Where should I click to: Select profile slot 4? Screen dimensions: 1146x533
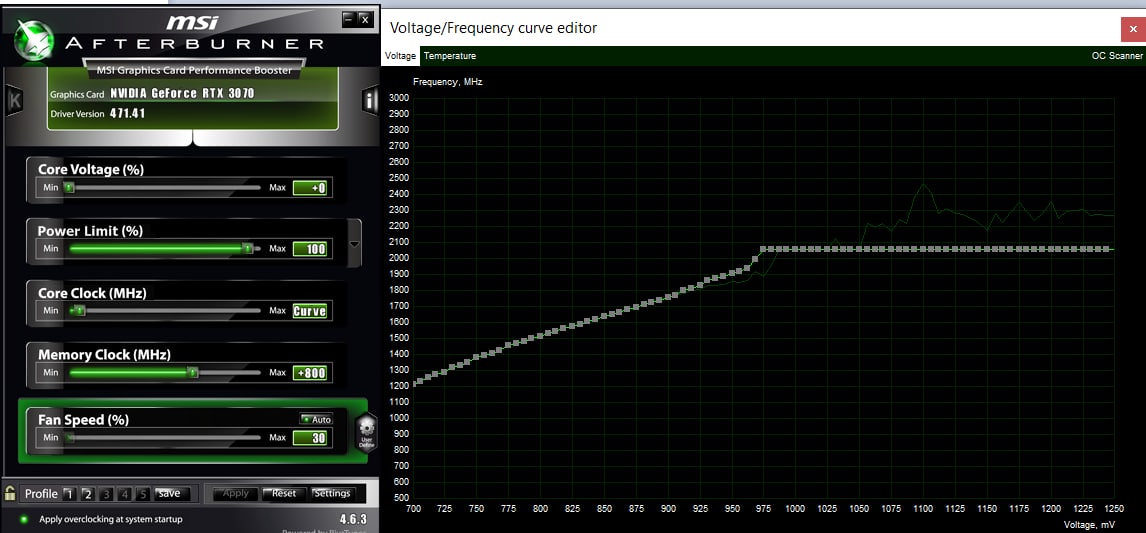click(x=124, y=494)
